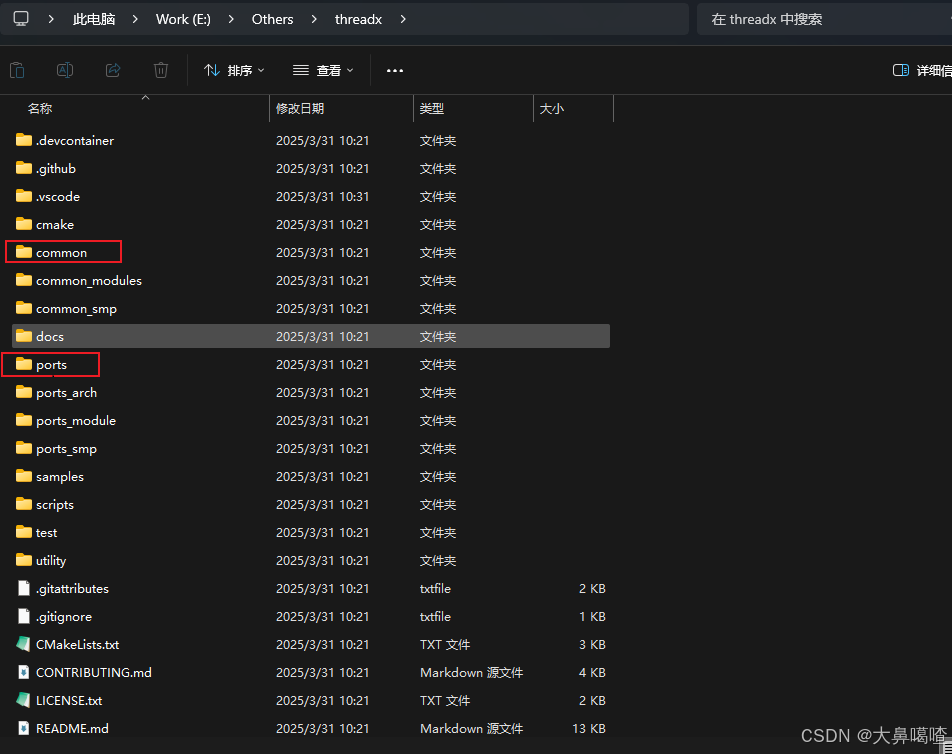Click Markdown 源文件 type of CONTRIBUTING.md
Image resolution: width=952 pixels, height=754 pixels.
471,673
